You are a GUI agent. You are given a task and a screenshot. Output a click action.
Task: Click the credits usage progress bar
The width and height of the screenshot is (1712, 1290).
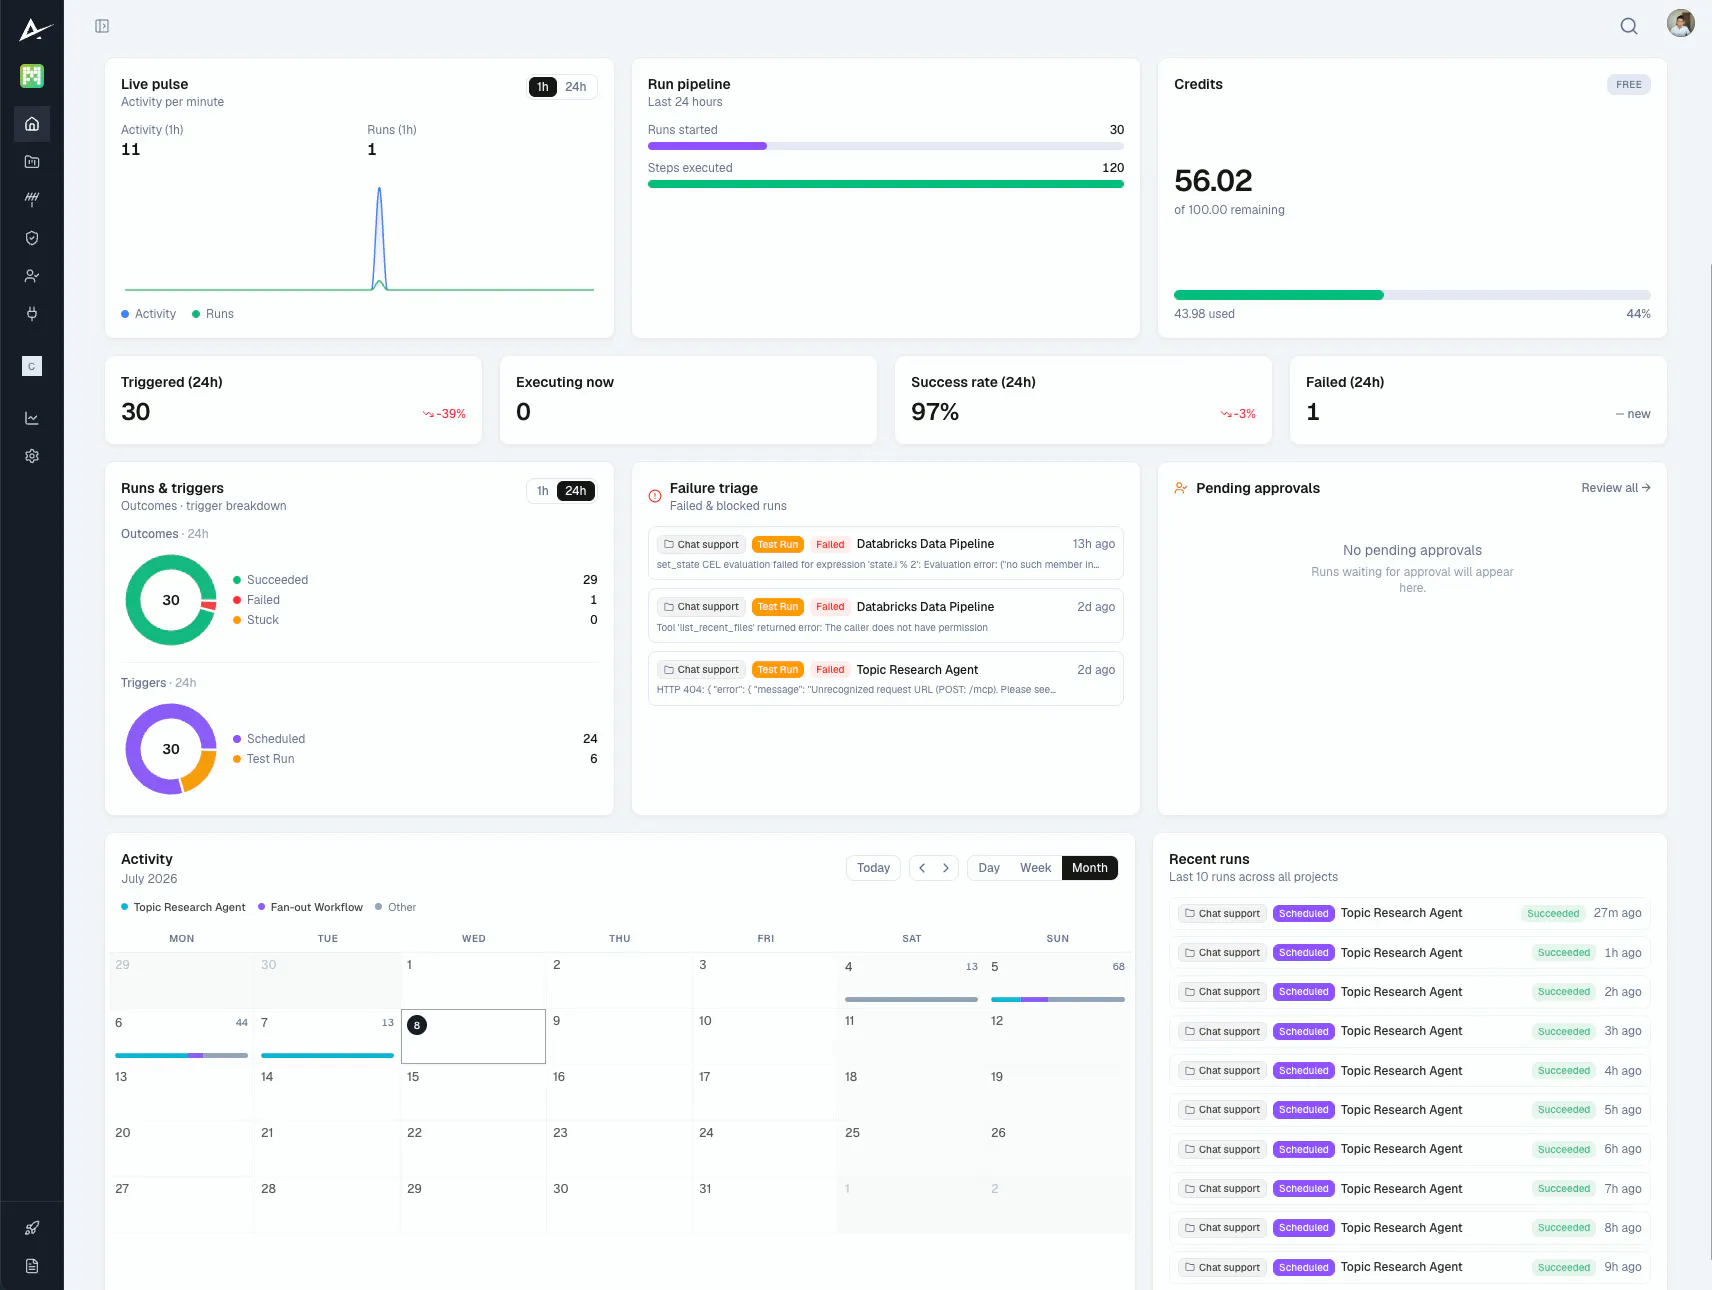click(1412, 295)
